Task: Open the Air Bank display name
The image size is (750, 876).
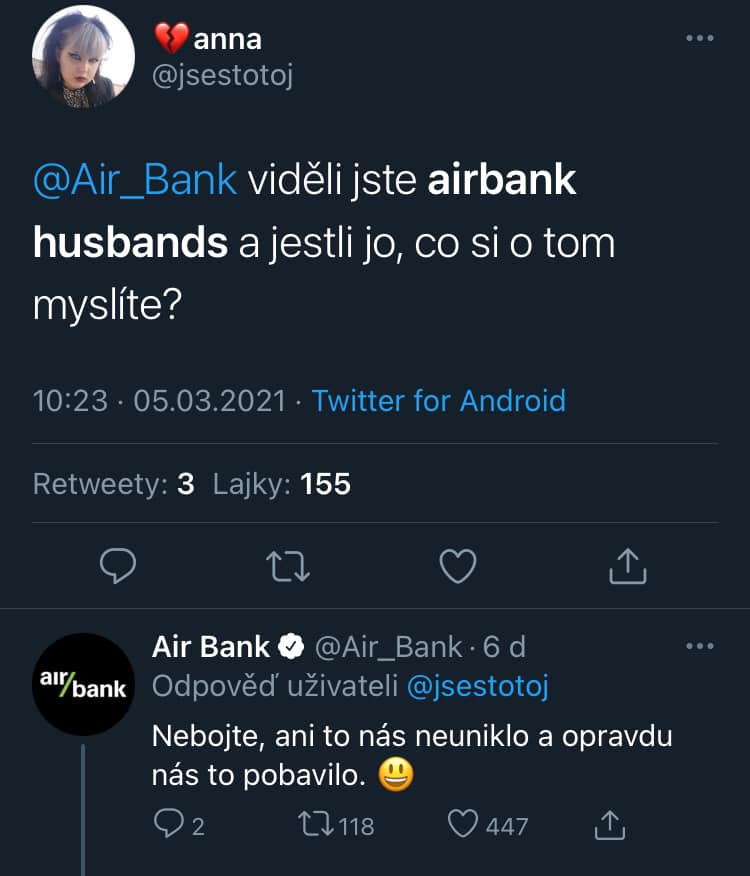Action: [210, 647]
